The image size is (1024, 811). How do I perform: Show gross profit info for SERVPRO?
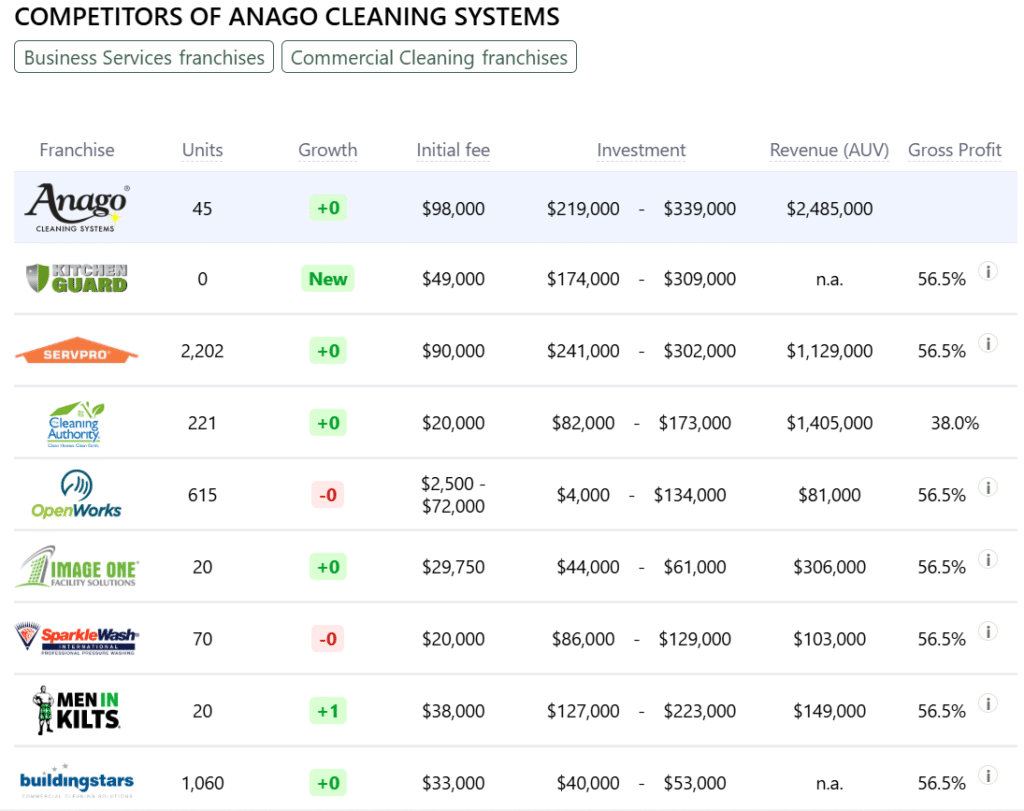click(988, 343)
